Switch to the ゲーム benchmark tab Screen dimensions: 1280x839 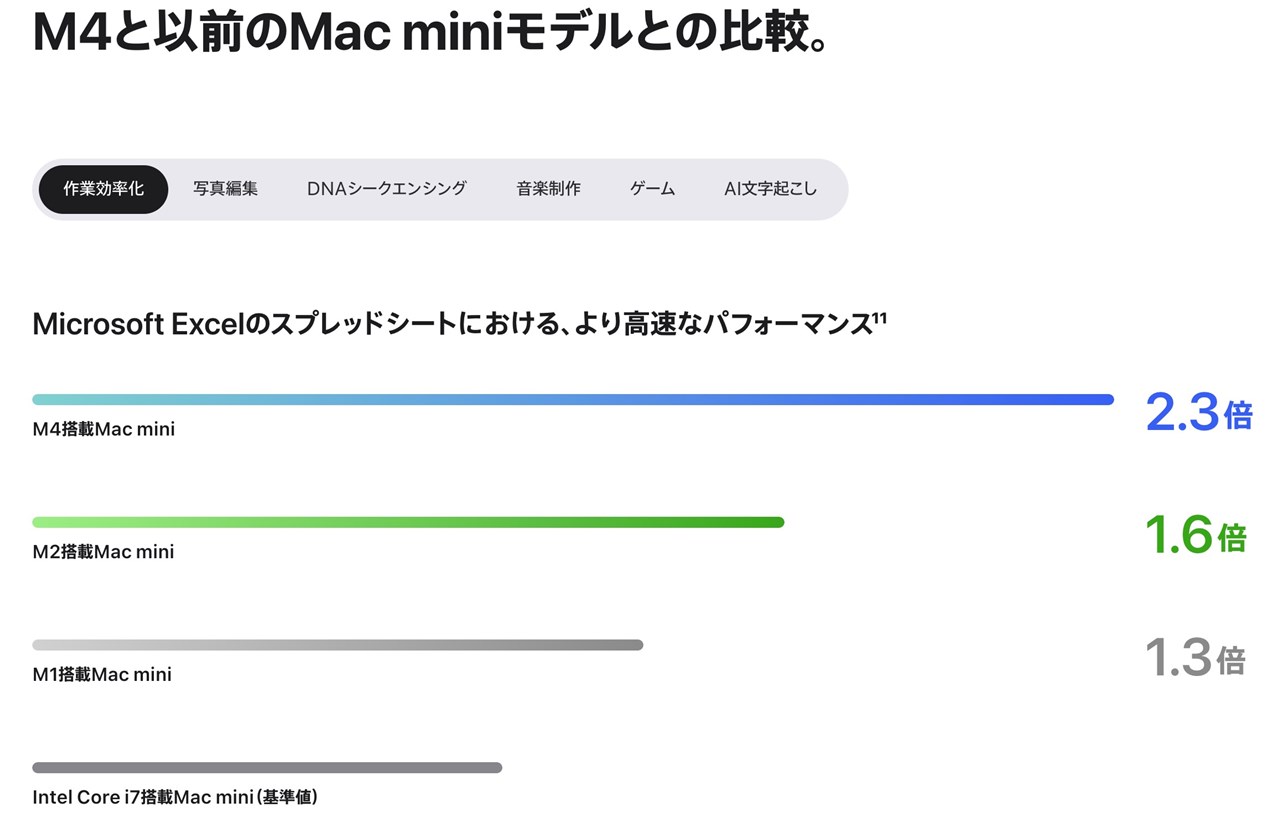click(652, 188)
